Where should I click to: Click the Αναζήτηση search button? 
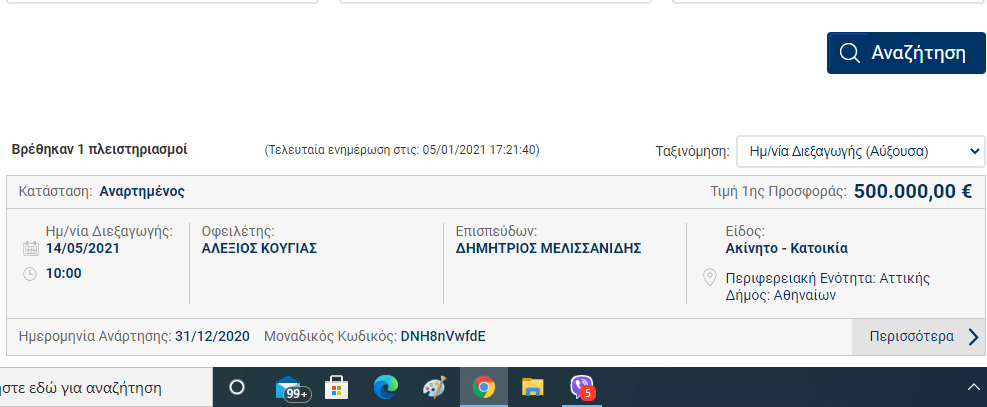point(906,53)
